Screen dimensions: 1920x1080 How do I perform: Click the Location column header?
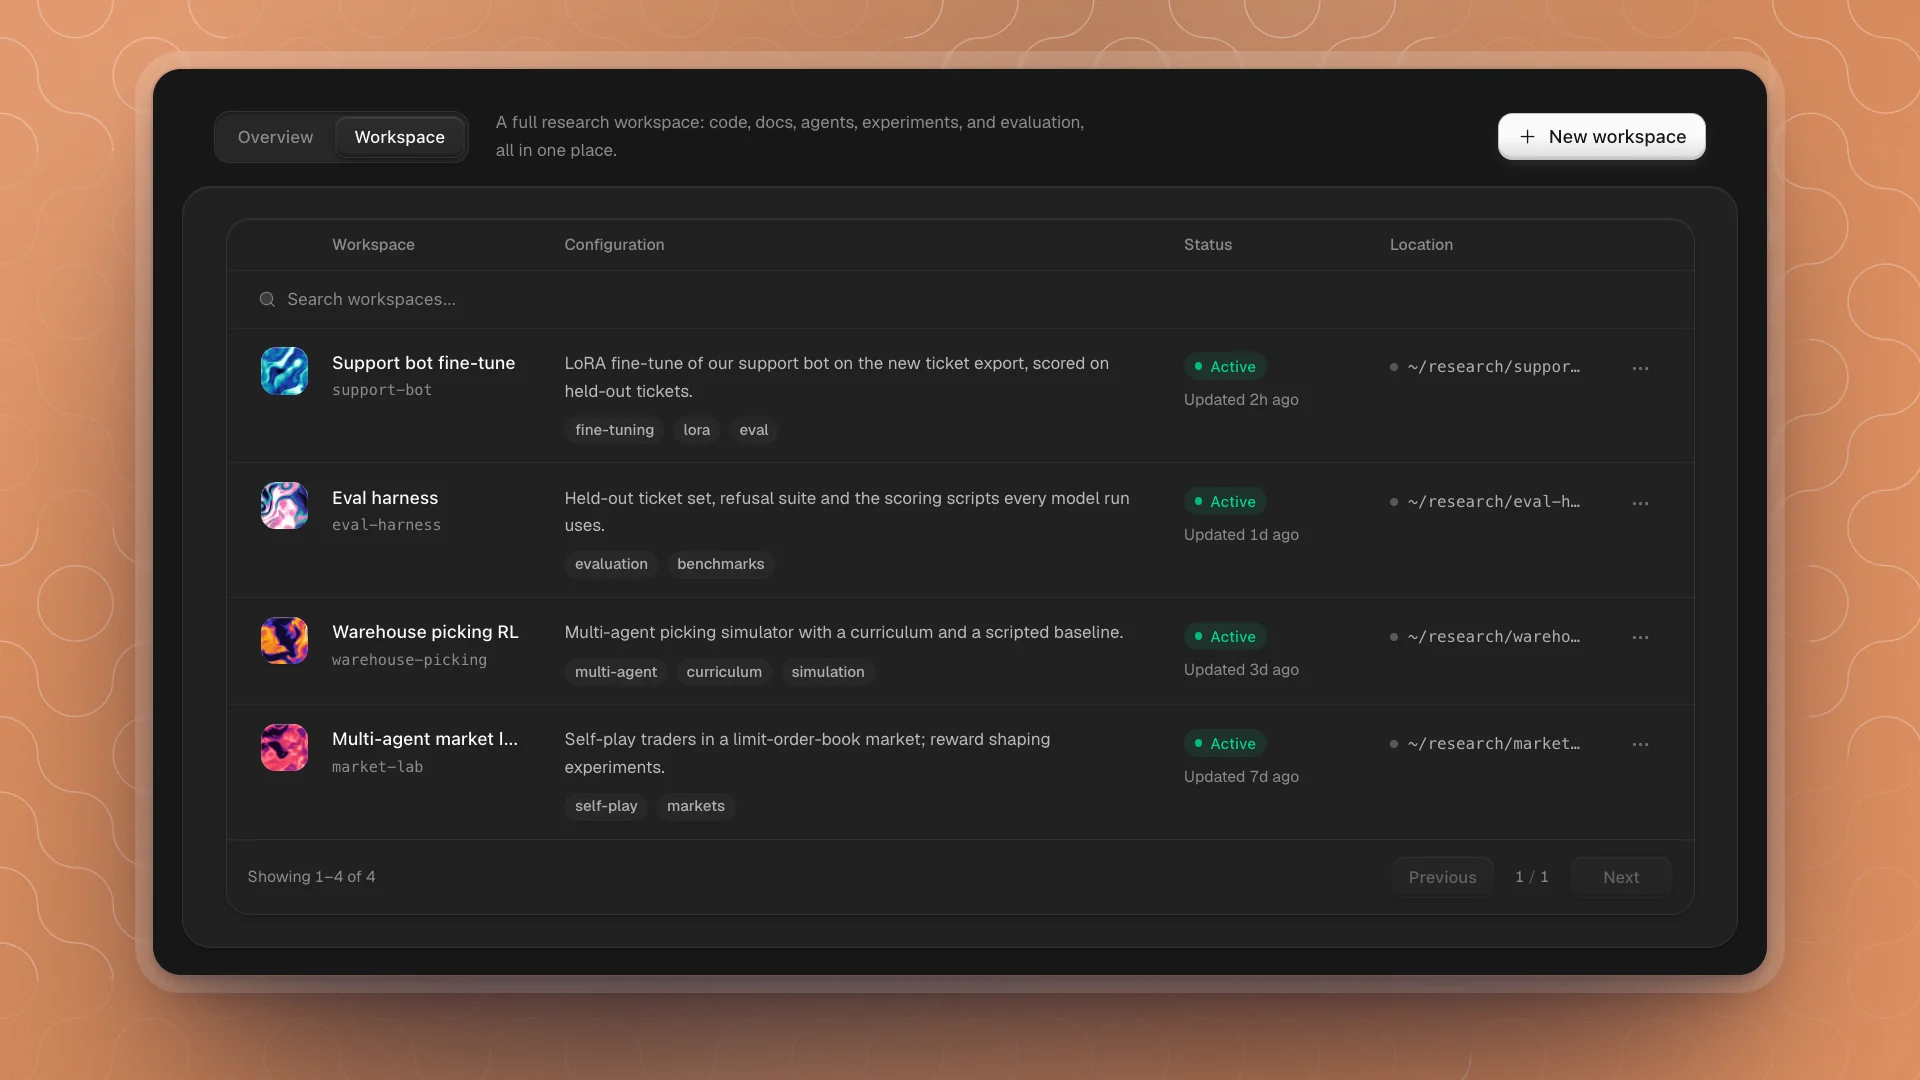tap(1421, 245)
